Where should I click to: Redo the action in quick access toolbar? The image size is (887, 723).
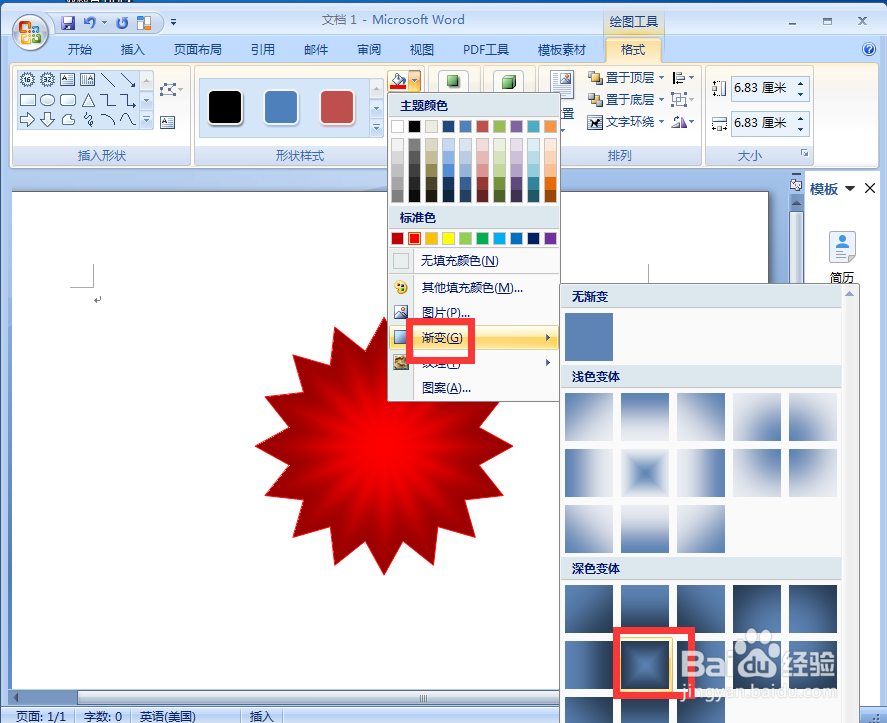122,23
